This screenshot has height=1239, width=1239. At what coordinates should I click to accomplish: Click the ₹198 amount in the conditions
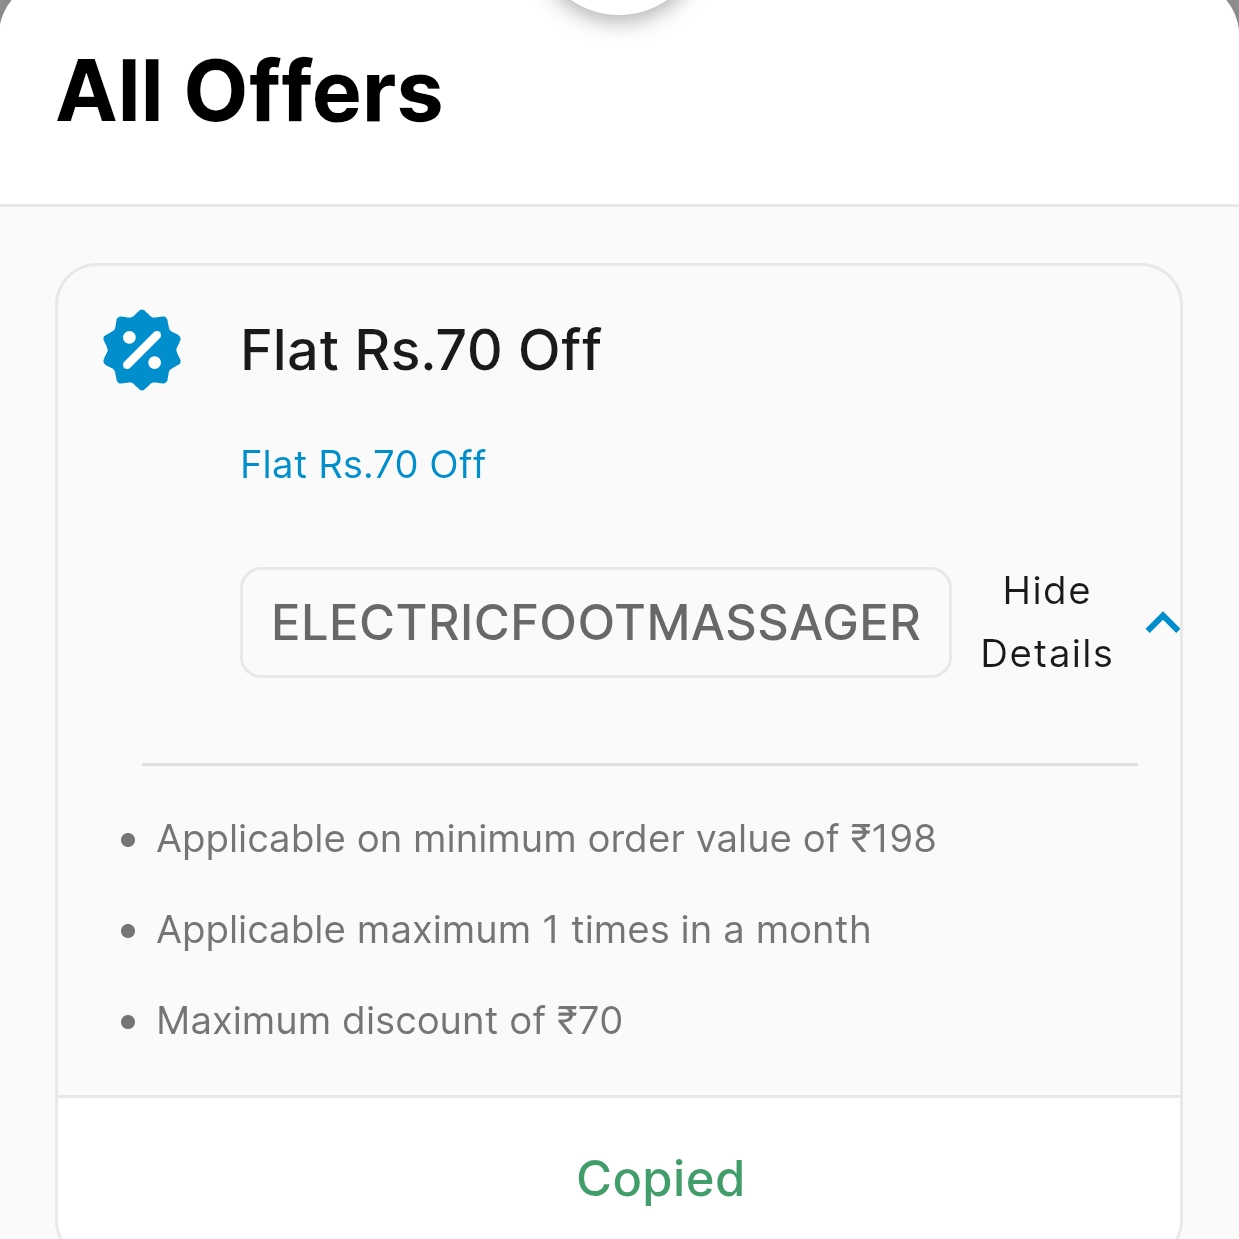(x=893, y=839)
